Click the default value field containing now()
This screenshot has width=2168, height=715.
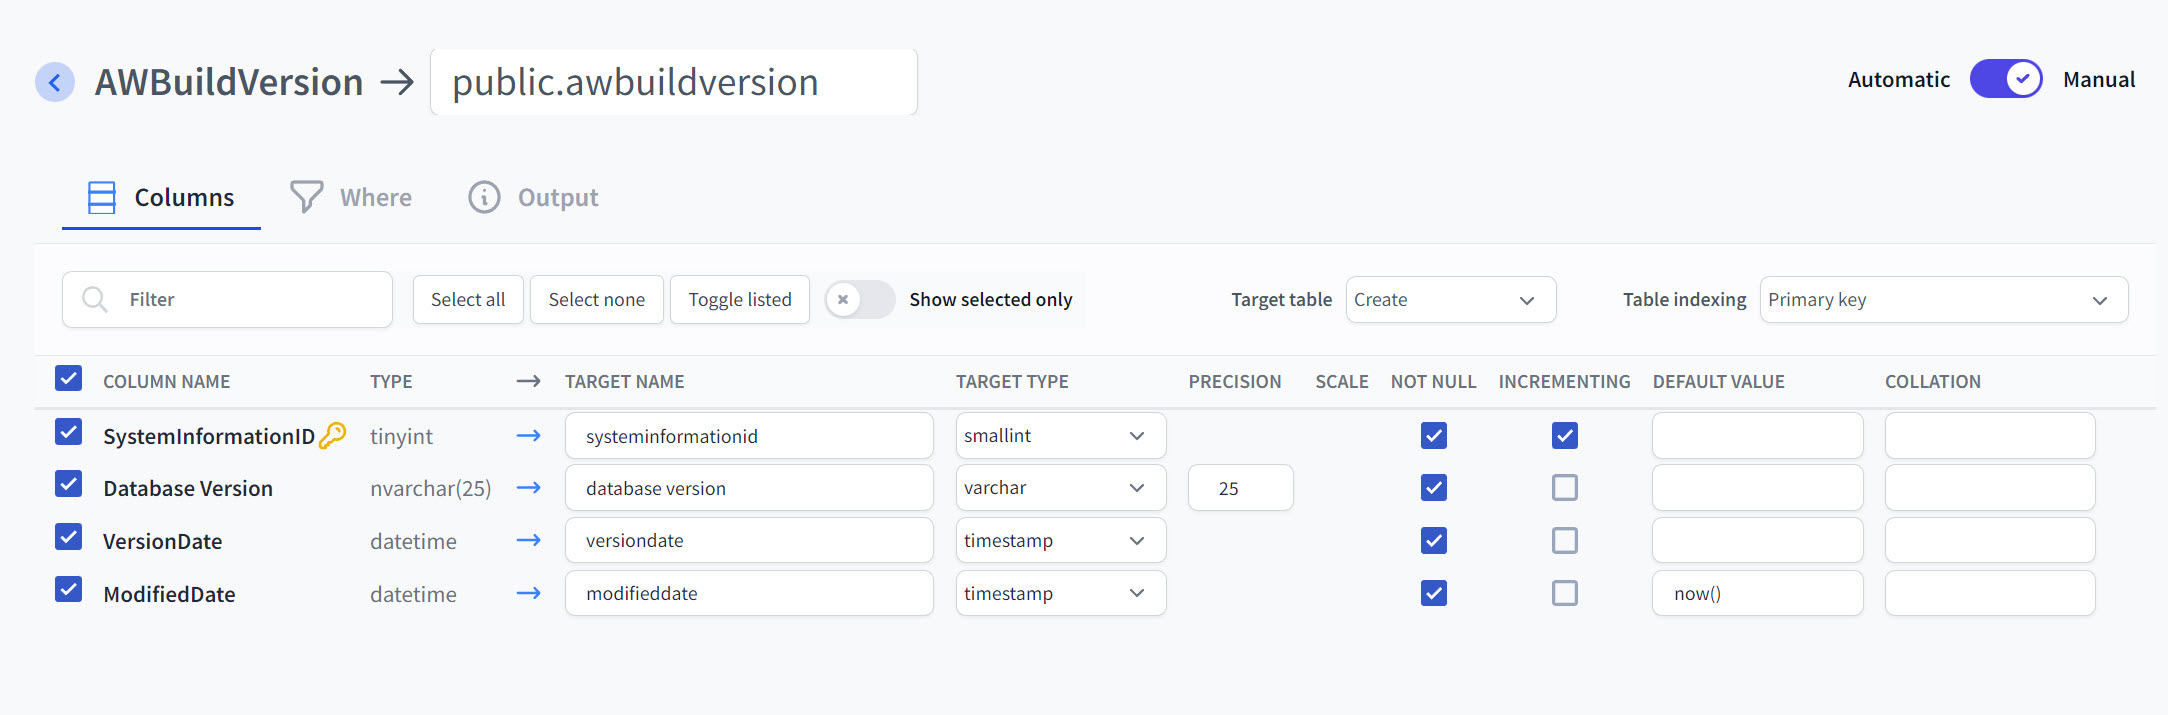(1757, 594)
